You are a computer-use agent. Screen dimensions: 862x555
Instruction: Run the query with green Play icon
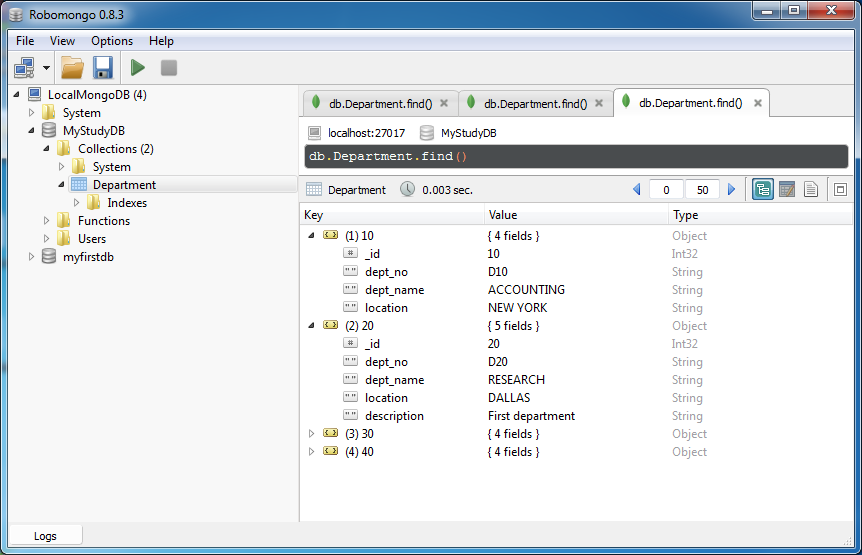tap(137, 68)
